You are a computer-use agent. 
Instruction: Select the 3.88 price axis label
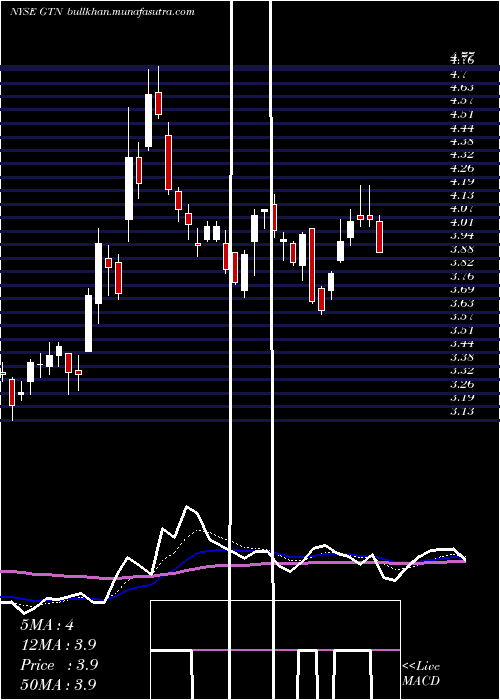(462, 249)
